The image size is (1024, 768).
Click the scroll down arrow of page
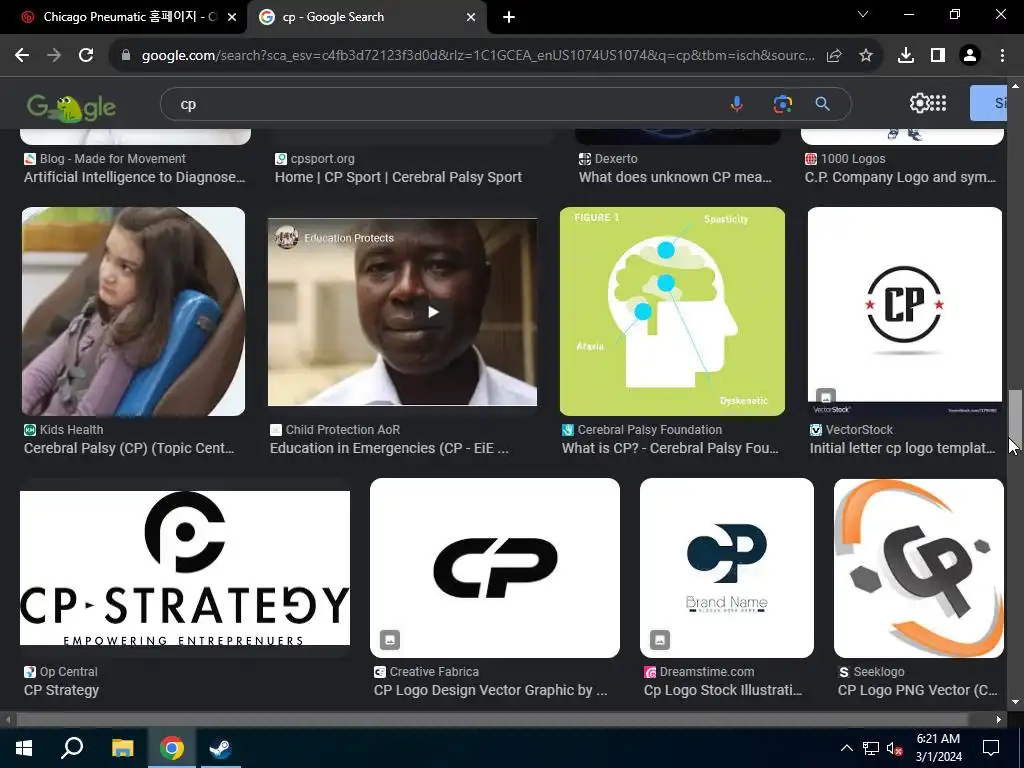coord(1015,703)
